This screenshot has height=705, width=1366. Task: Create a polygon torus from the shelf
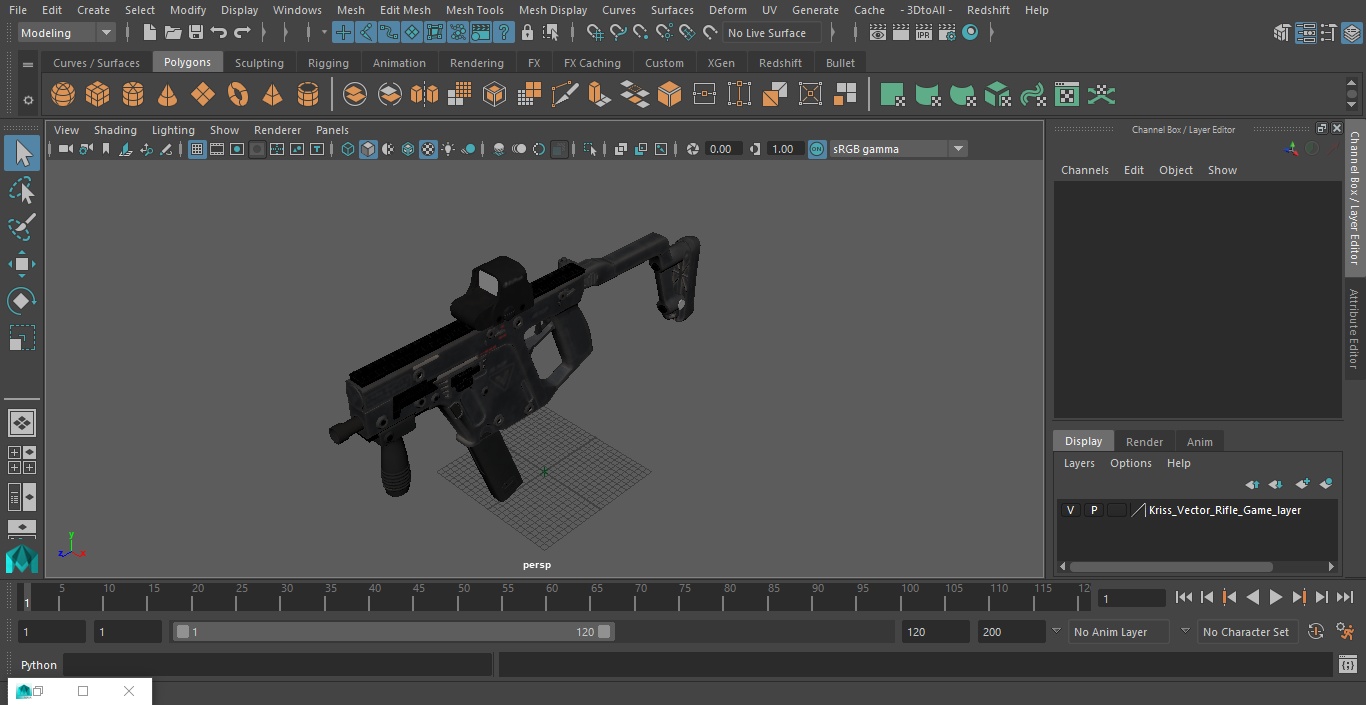(x=238, y=95)
